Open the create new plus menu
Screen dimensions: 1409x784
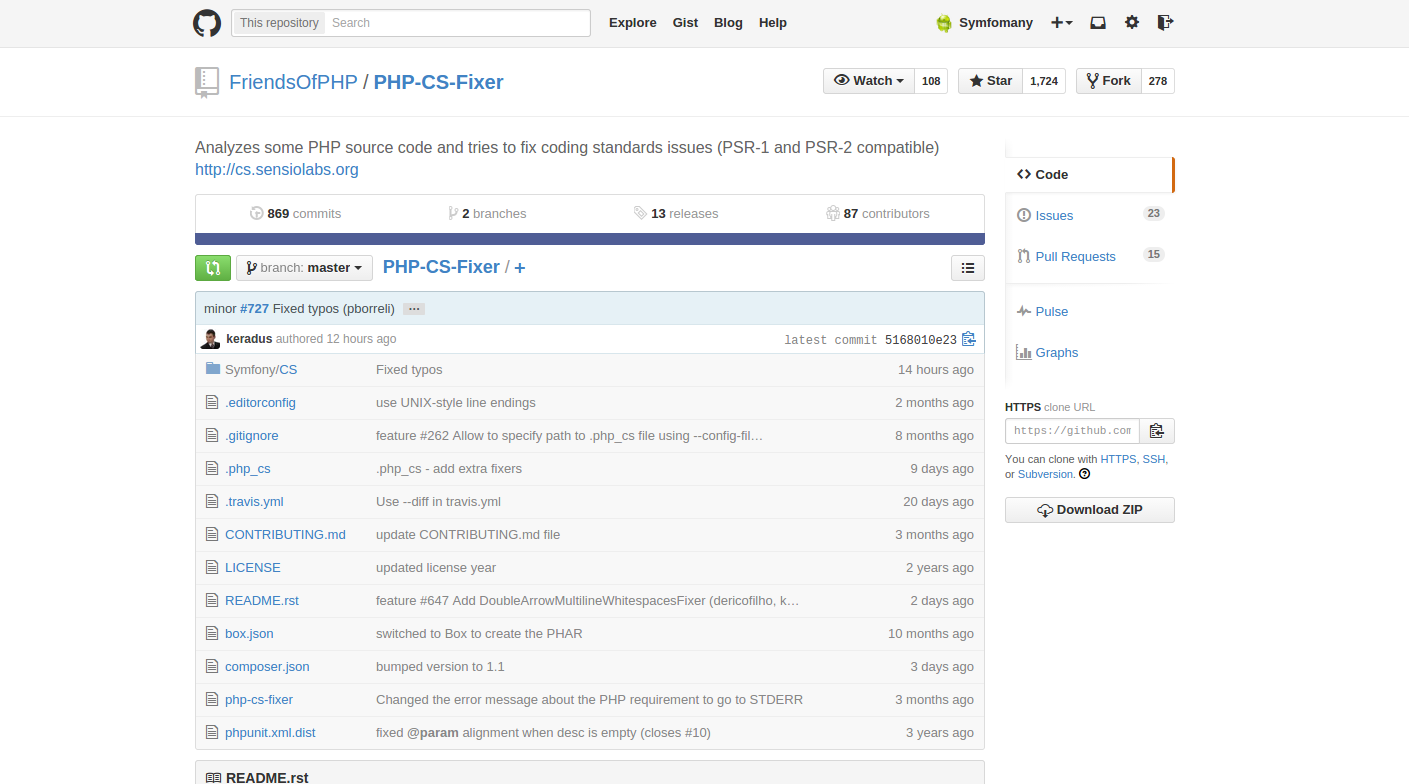coord(1062,23)
